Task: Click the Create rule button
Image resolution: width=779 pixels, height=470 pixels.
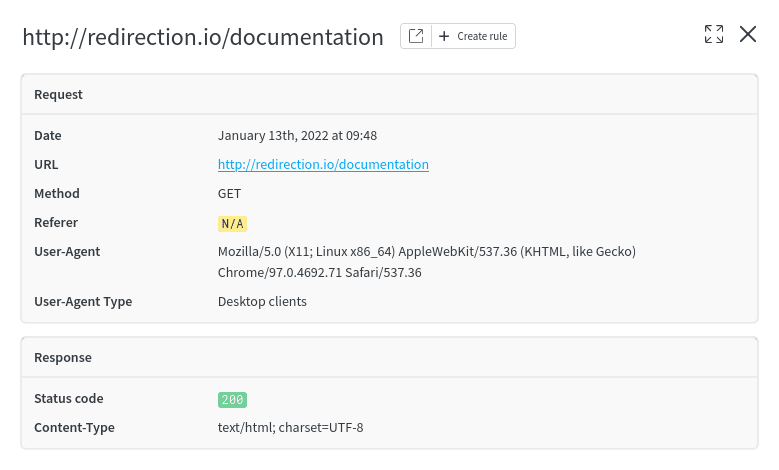Action: [x=473, y=36]
